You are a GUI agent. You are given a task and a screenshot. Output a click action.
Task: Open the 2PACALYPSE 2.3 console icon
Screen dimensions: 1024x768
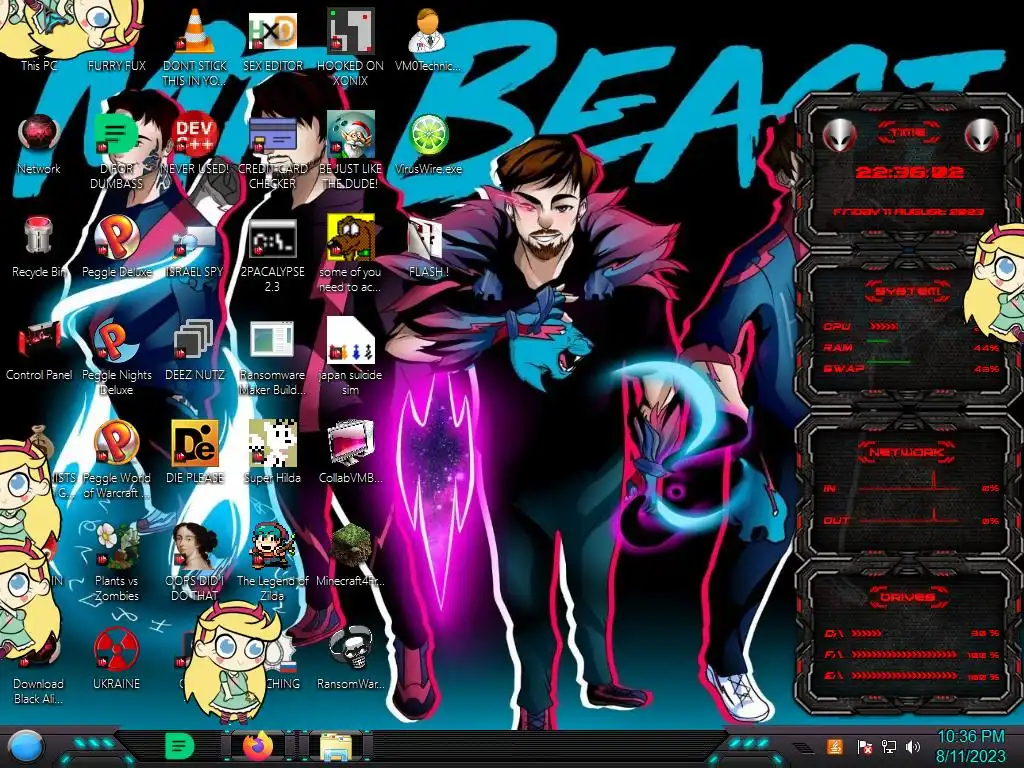[272, 238]
